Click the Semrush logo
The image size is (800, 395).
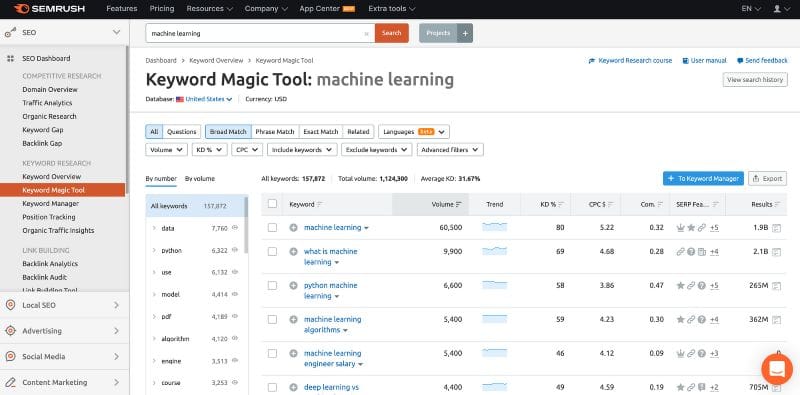pyautogui.click(x=49, y=9)
